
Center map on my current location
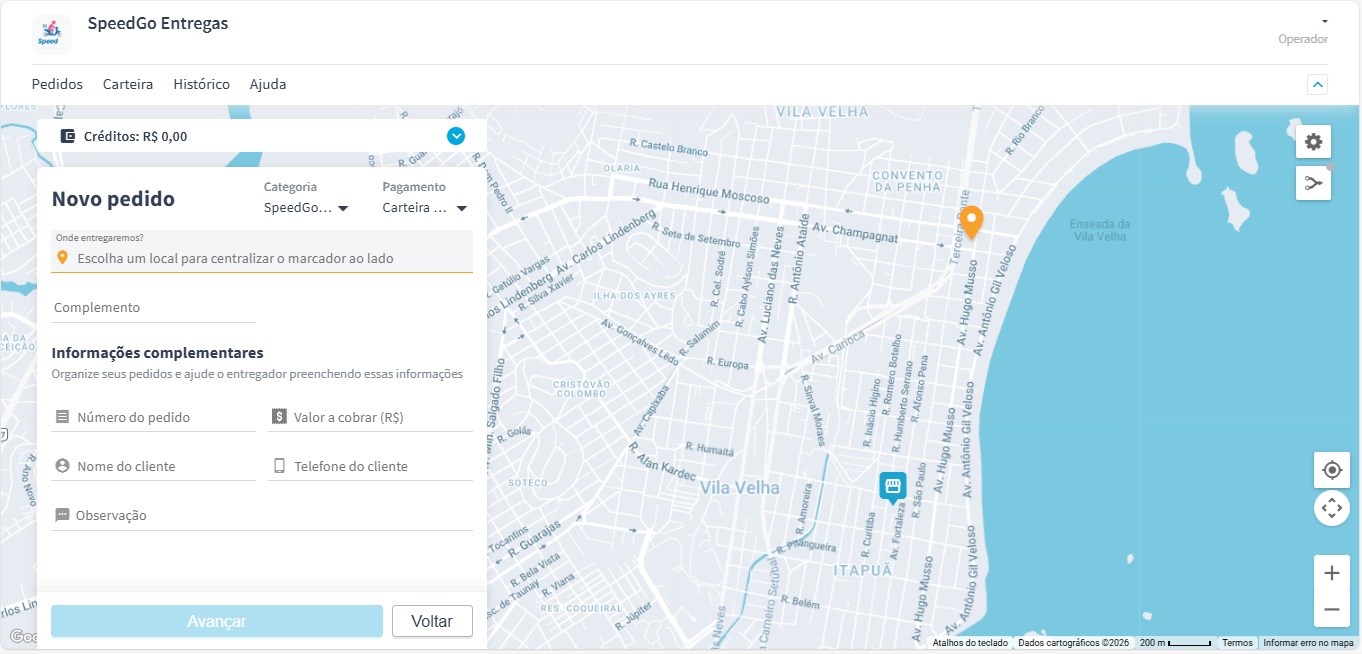pos(1331,470)
